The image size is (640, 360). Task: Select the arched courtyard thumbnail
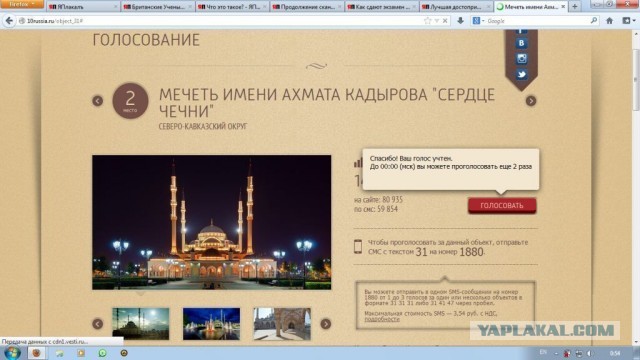pos(282,324)
